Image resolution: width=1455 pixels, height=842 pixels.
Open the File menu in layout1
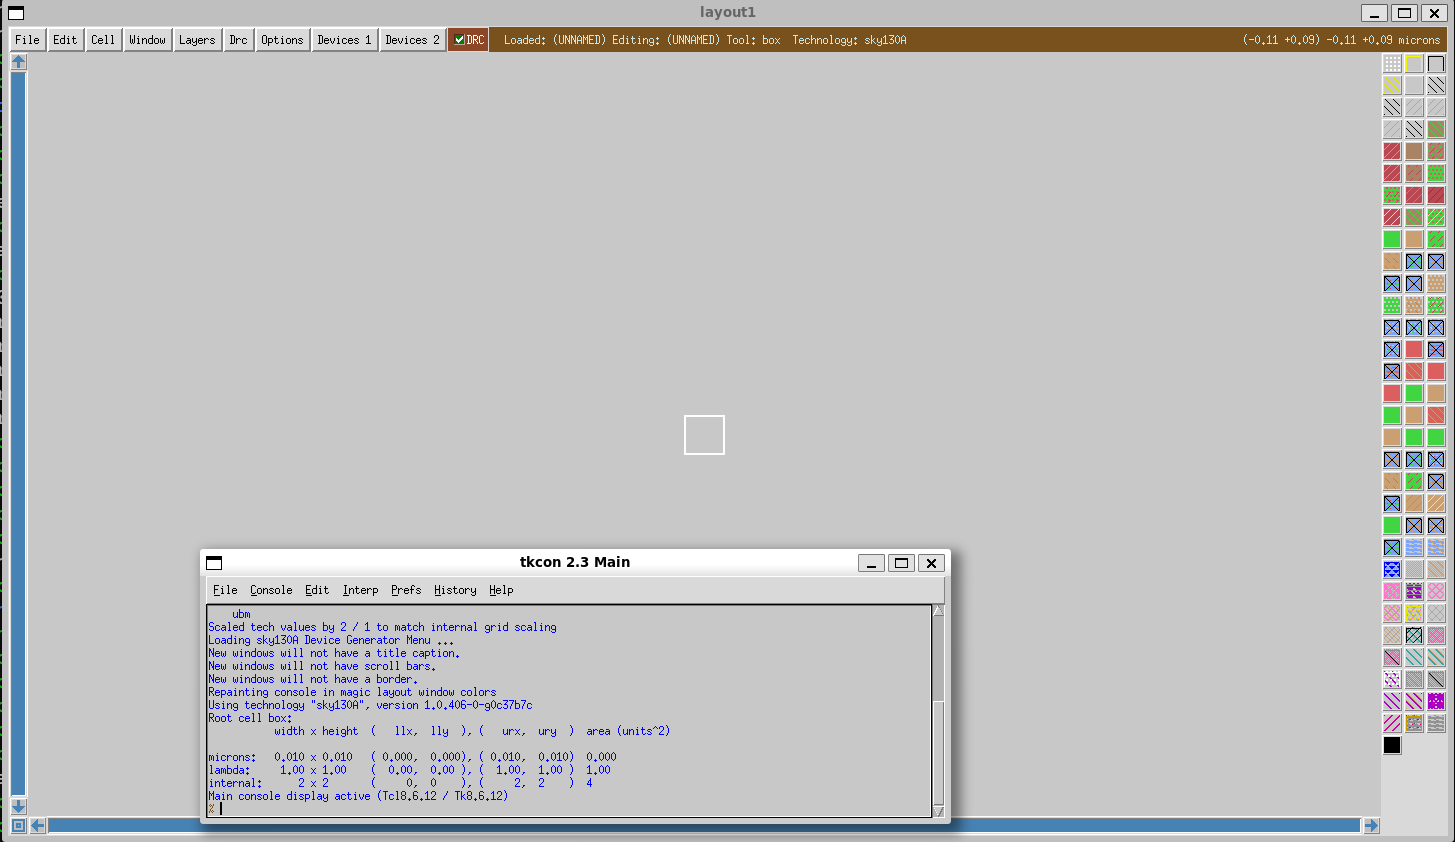(x=27, y=40)
